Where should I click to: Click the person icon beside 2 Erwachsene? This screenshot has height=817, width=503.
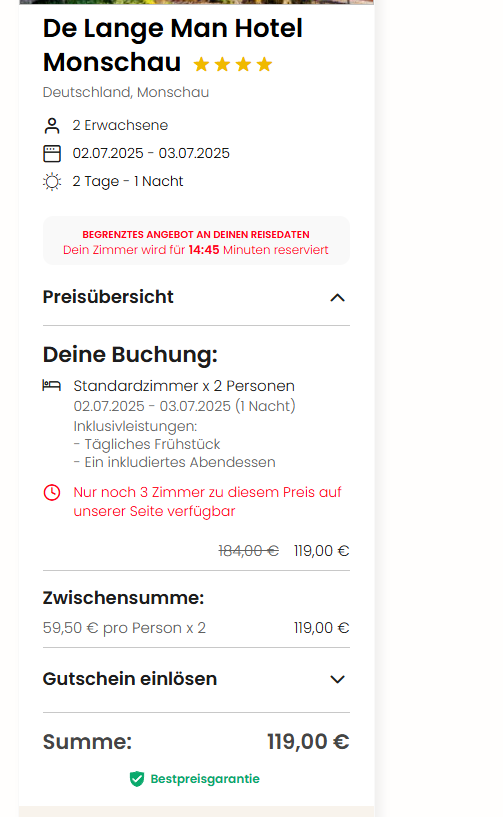click(x=52, y=126)
